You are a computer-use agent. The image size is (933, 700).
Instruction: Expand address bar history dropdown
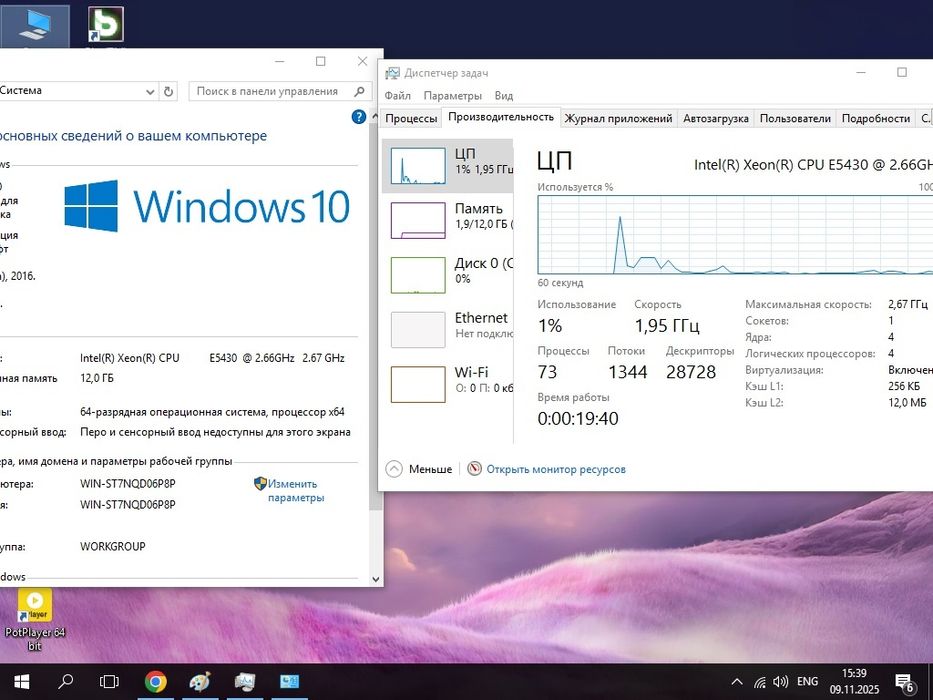coord(150,92)
